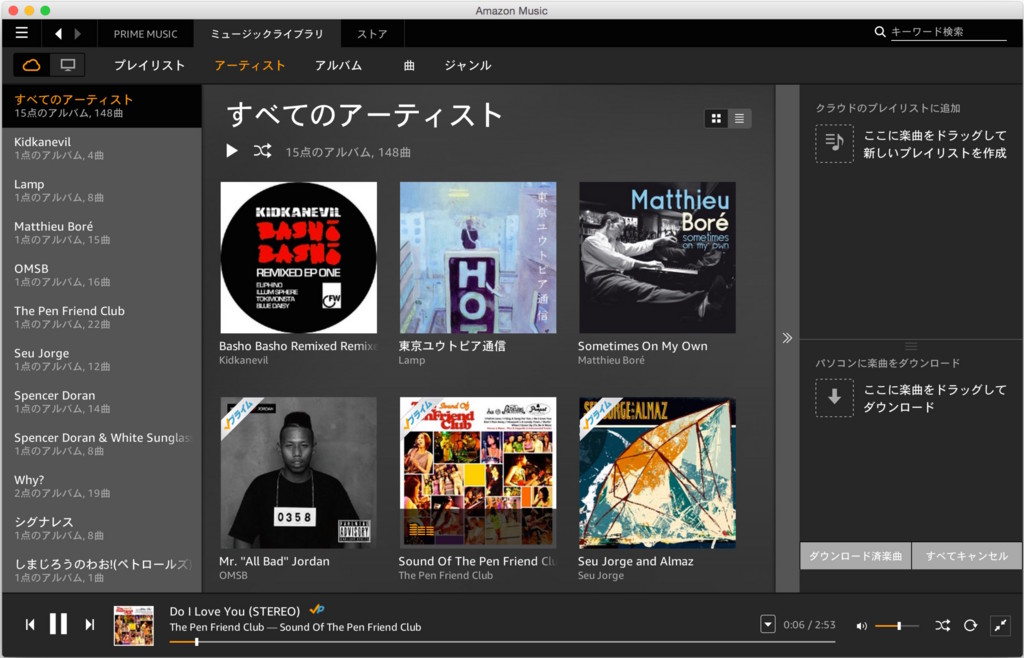1024x658 pixels.
Task: Click the song progress bar
Action: (502, 642)
